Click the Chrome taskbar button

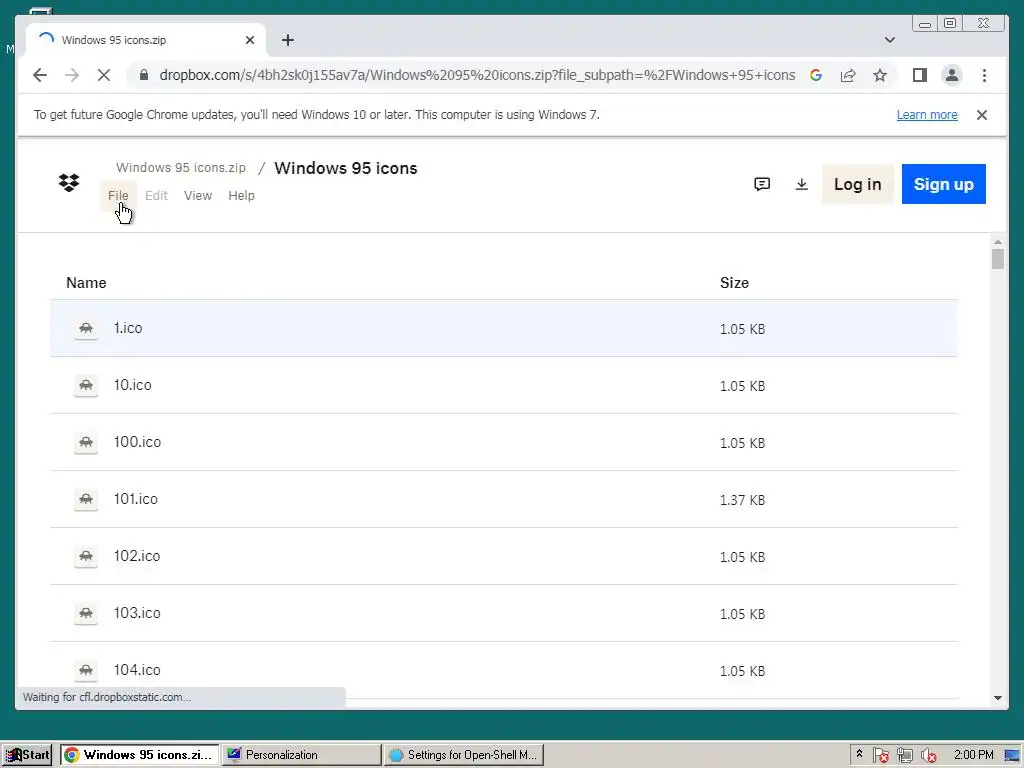(x=140, y=755)
